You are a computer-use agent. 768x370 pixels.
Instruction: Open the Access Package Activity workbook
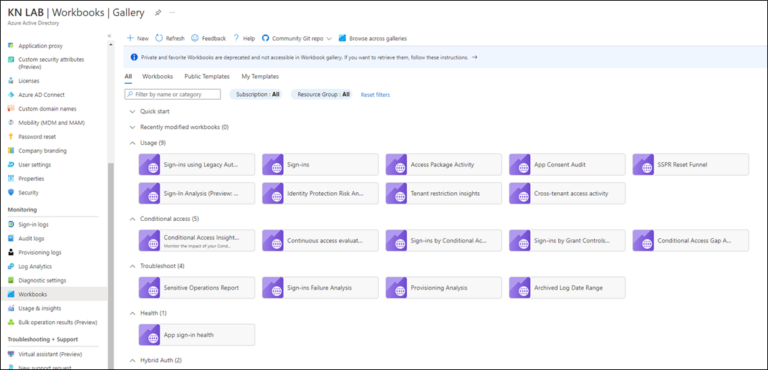[x=444, y=165]
